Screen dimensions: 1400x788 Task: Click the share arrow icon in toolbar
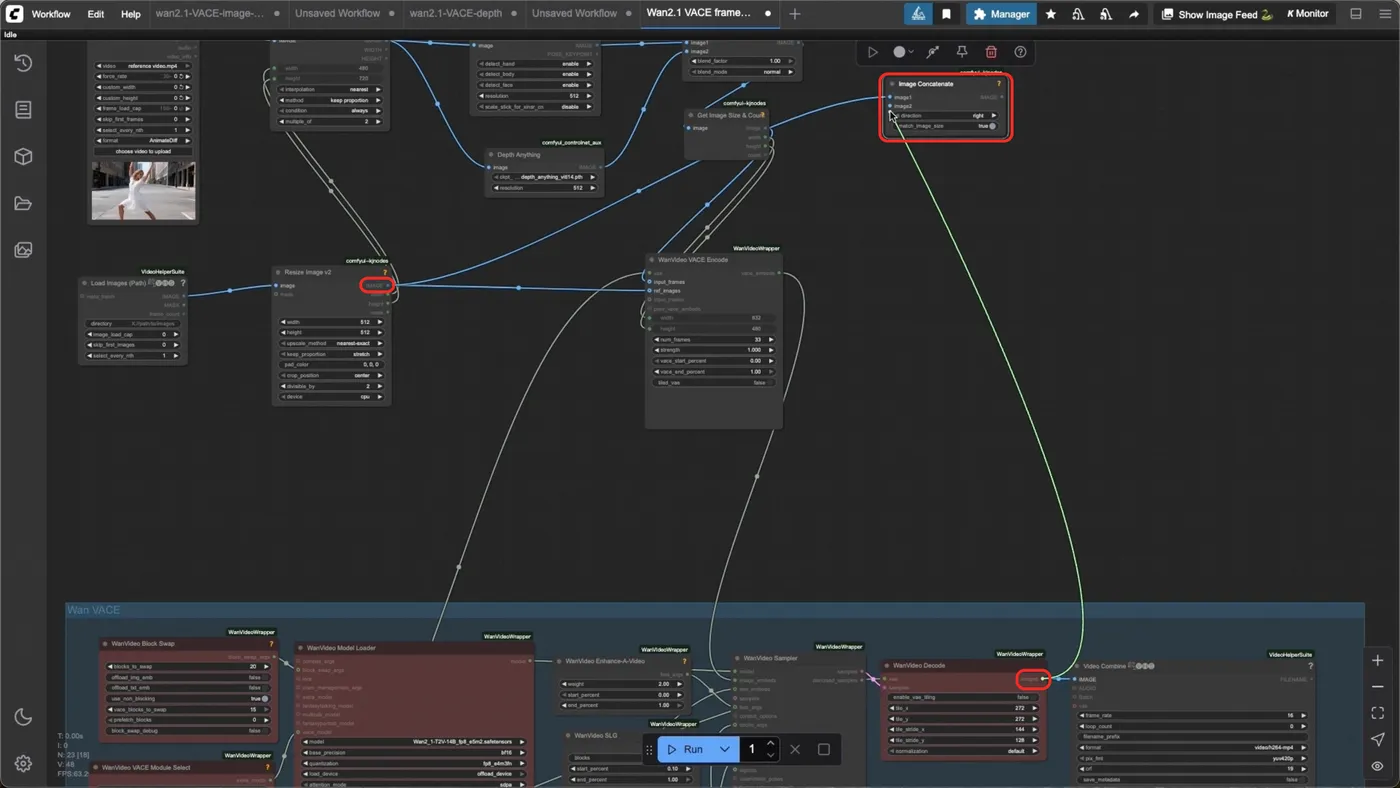[1134, 14]
